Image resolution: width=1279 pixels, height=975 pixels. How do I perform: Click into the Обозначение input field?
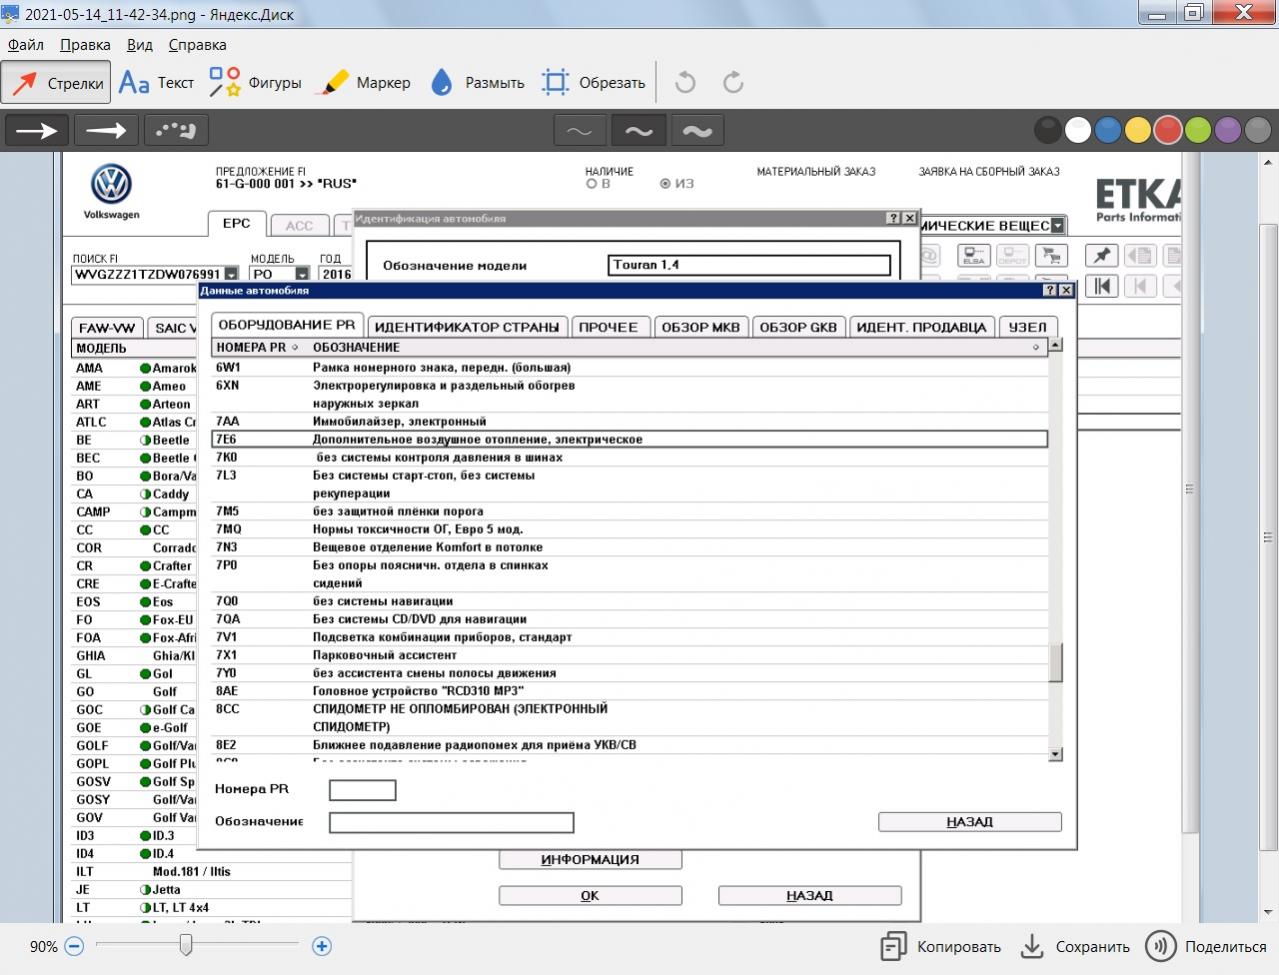452,823
